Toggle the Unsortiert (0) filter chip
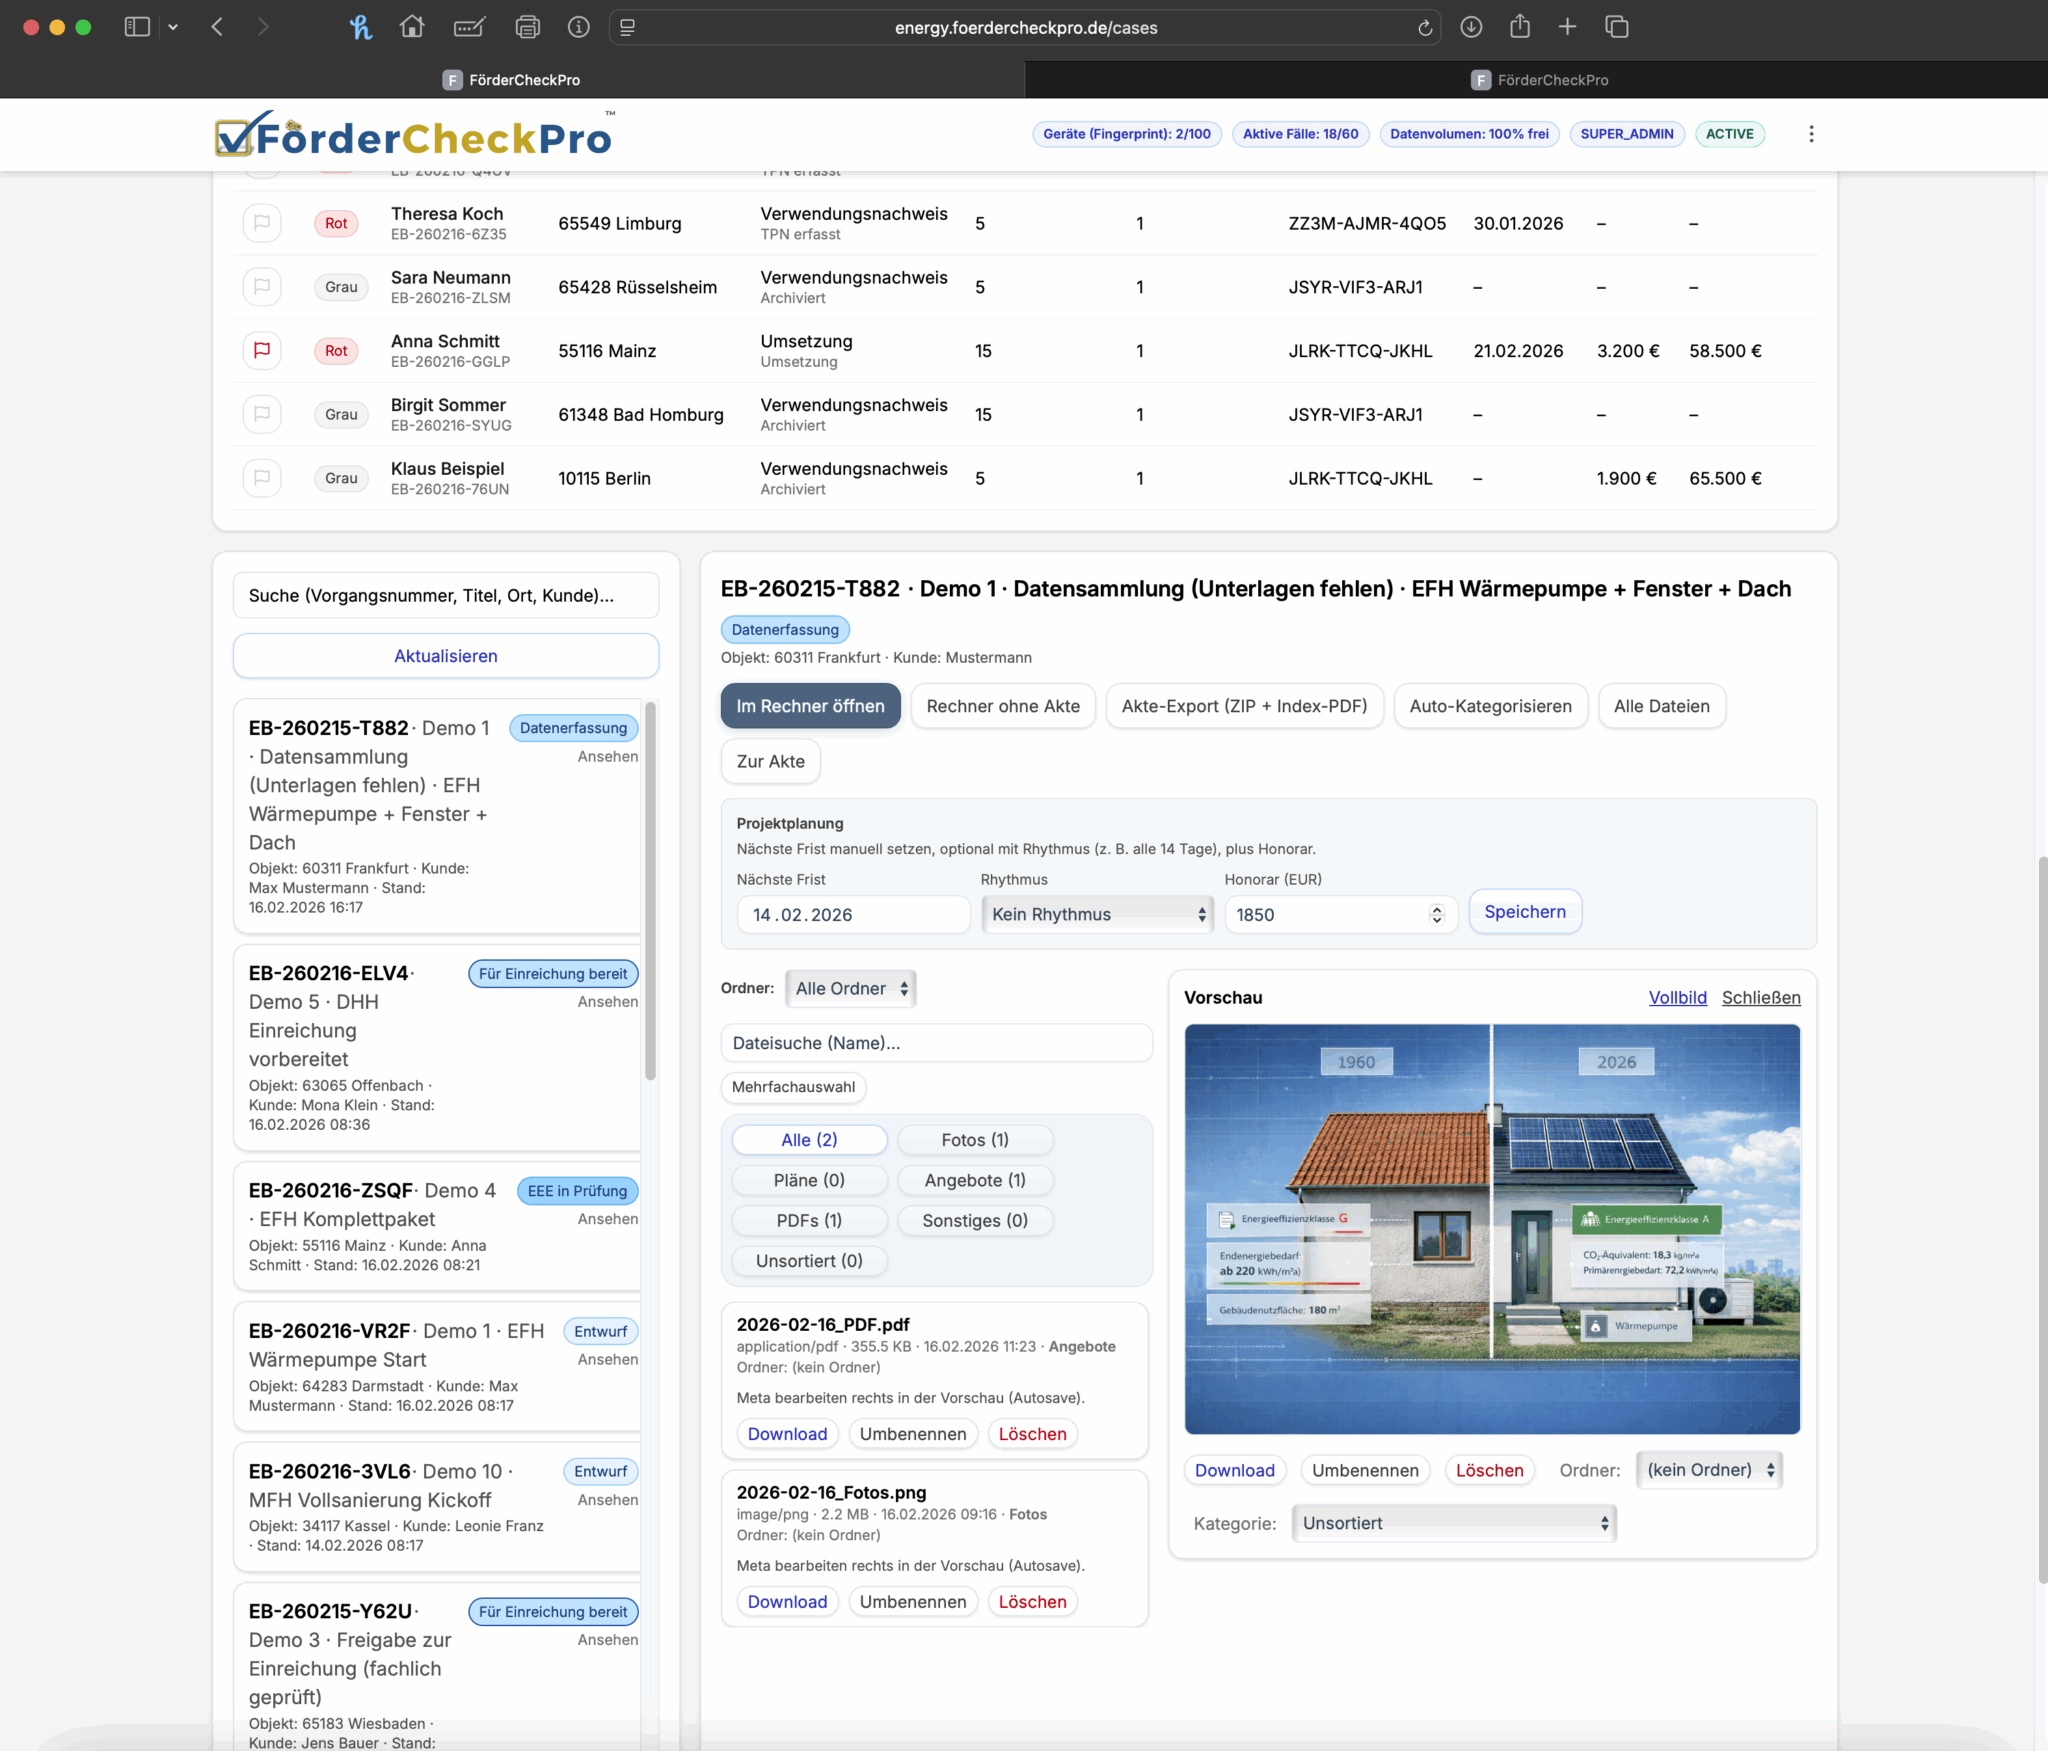 pos(809,1260)
